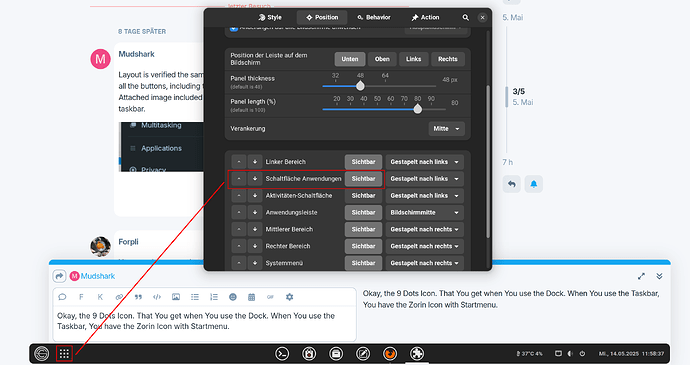This screenshot has height=365, width=690.
Task: Open the 9-dots applications grid icon
Action: click(x=64, y=354)
